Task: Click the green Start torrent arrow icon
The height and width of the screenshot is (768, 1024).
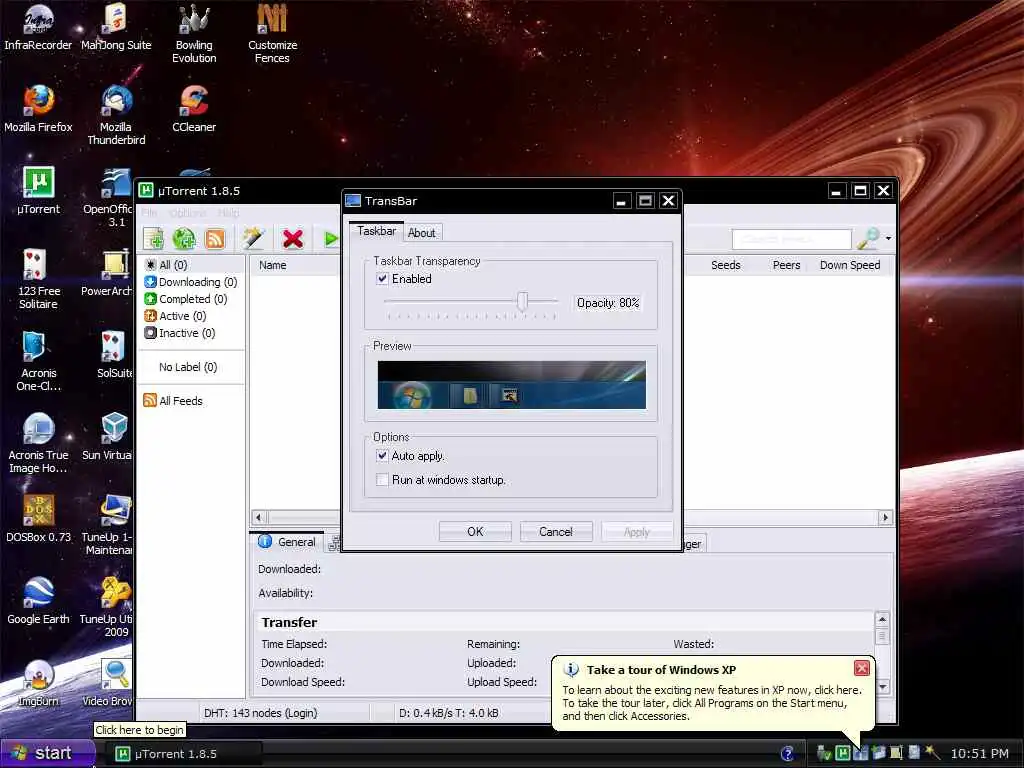Action: coord(331,239)
